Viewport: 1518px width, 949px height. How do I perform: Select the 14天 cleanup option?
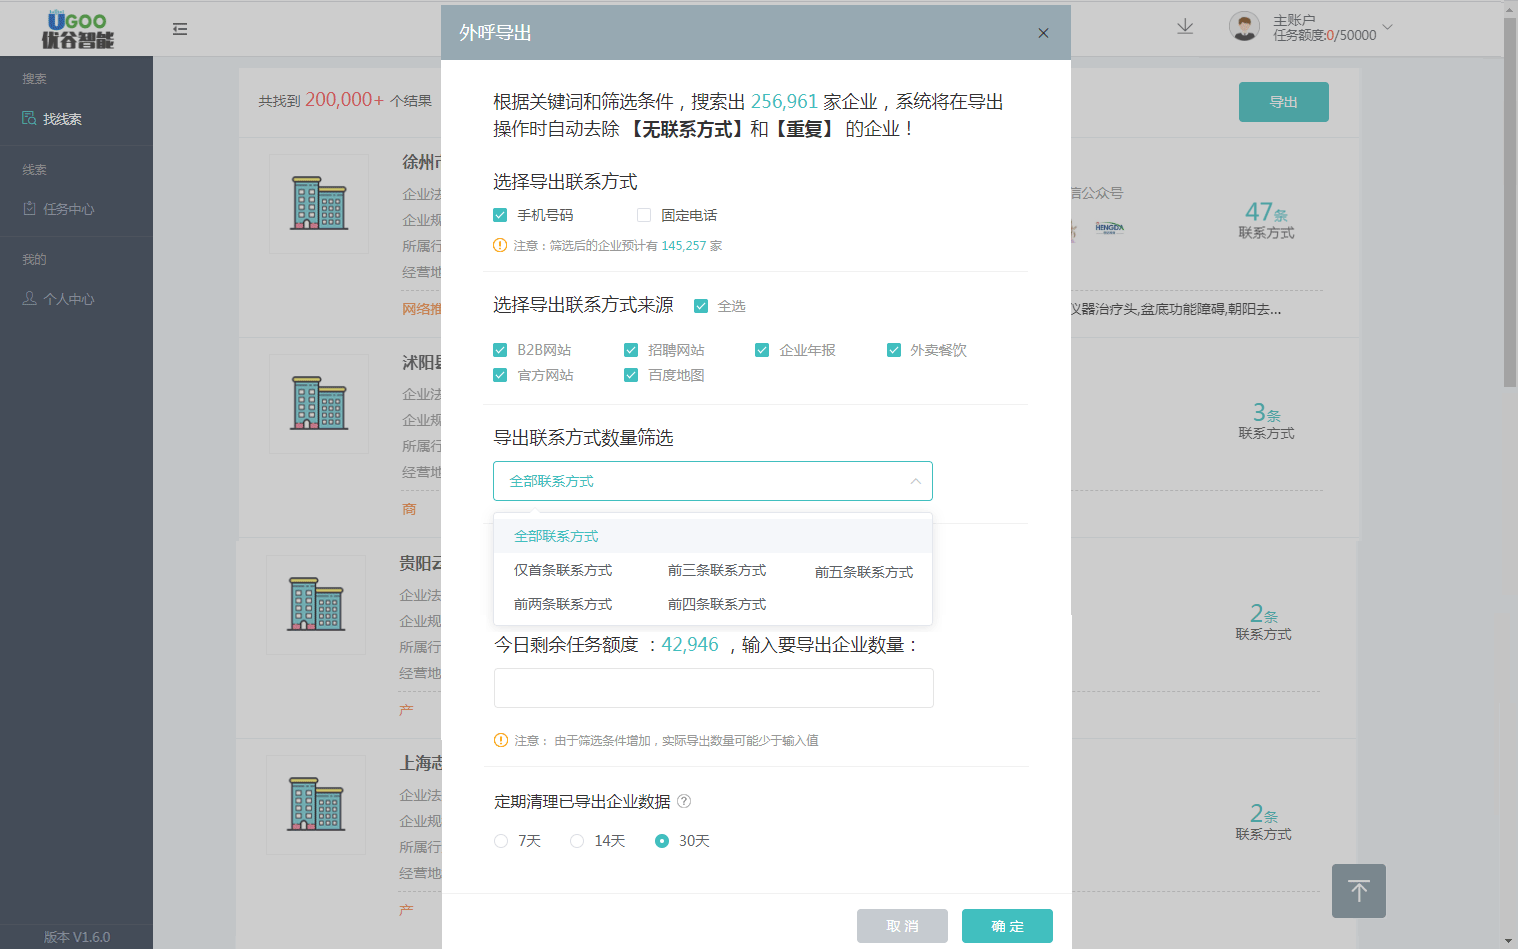click(x=577, y=841)
